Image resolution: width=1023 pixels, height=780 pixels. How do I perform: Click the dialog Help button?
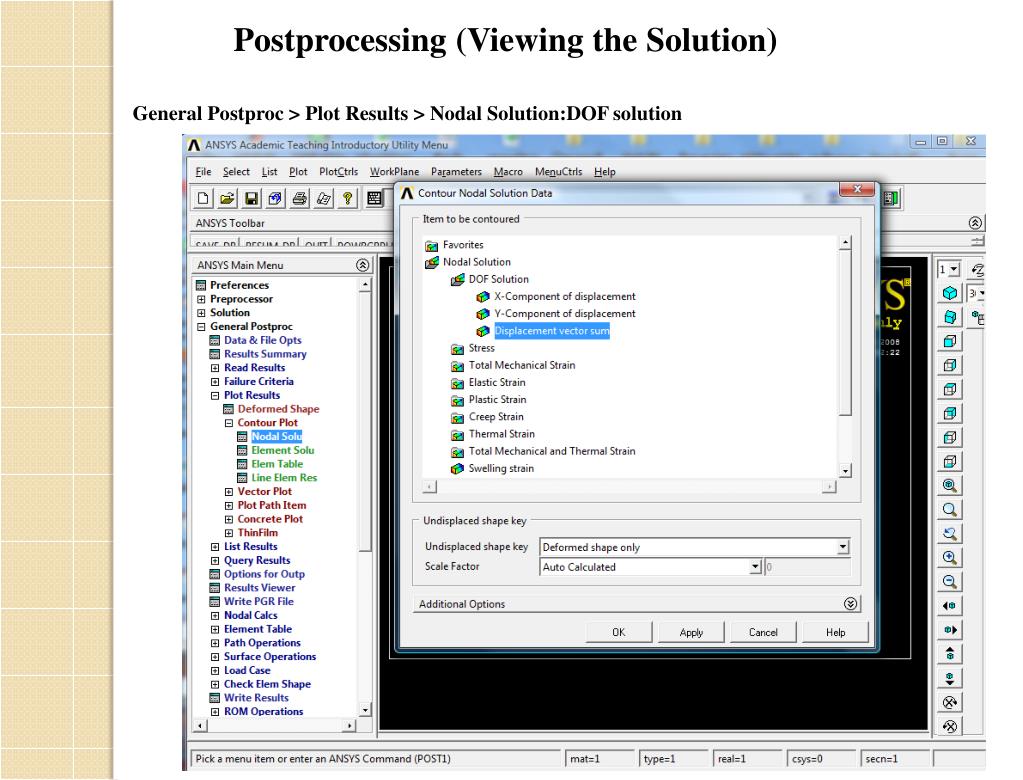835,632
